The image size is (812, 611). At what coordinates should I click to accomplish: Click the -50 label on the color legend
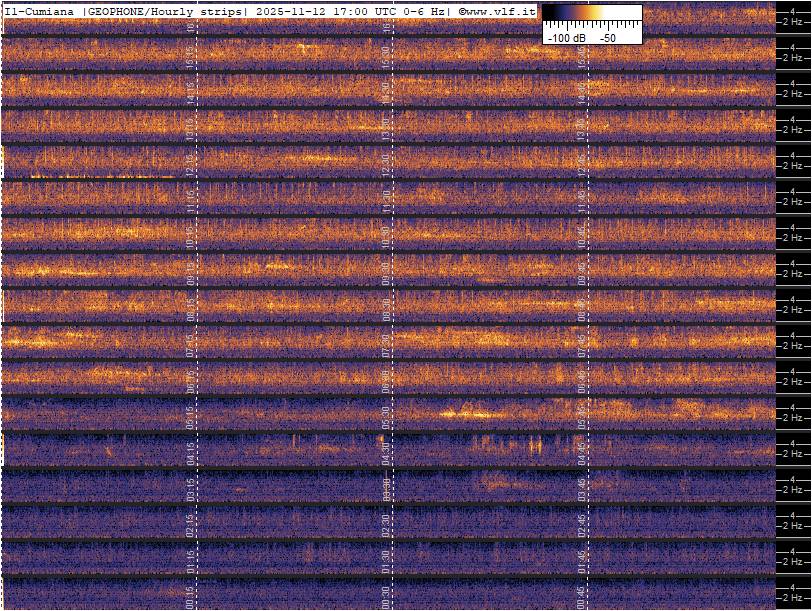coord(607,37)
